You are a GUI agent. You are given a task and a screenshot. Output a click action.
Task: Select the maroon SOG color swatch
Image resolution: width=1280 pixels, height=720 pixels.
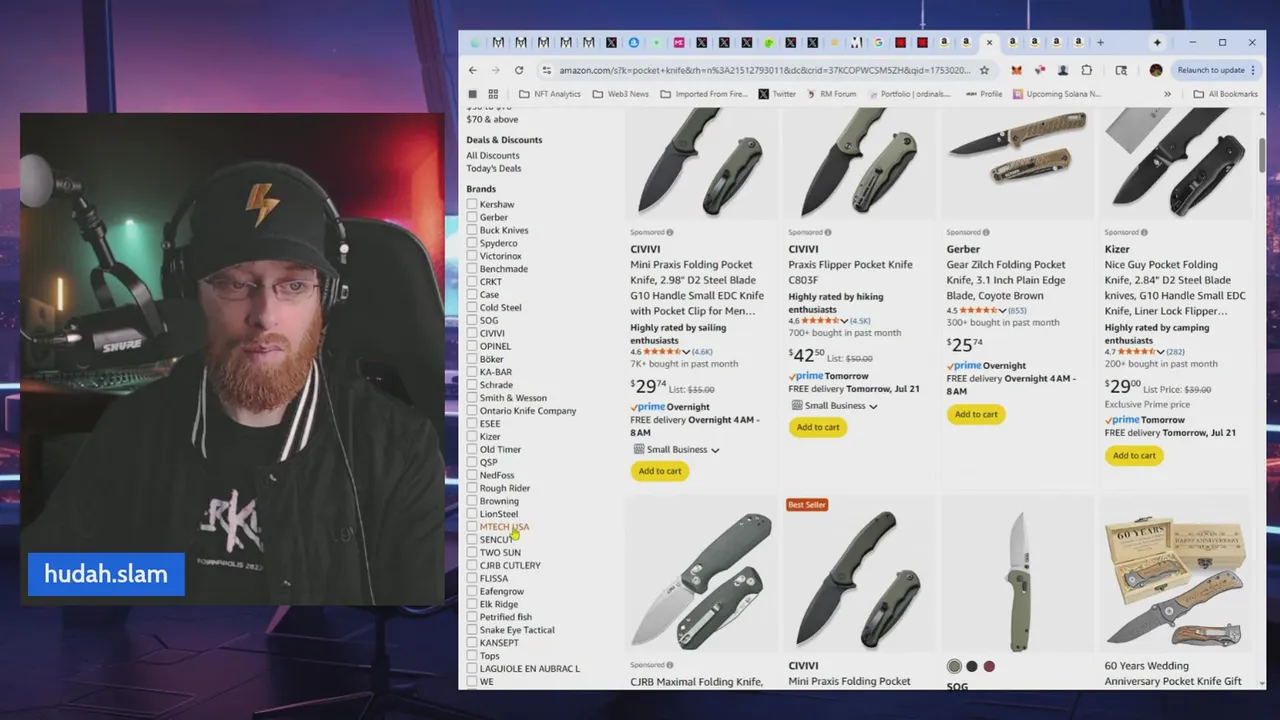(989, 666)
